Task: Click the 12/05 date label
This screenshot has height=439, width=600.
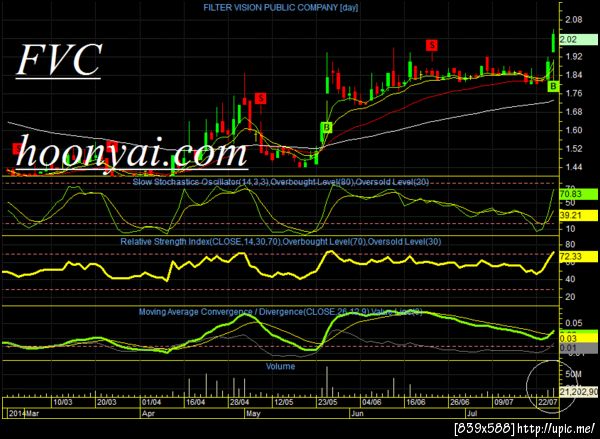Action: tap(284, 402)
